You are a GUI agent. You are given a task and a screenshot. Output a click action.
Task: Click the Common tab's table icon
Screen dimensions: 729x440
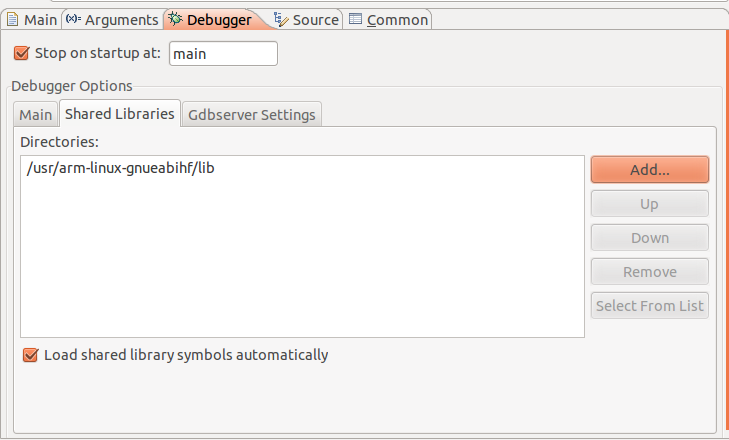(356, 19)
